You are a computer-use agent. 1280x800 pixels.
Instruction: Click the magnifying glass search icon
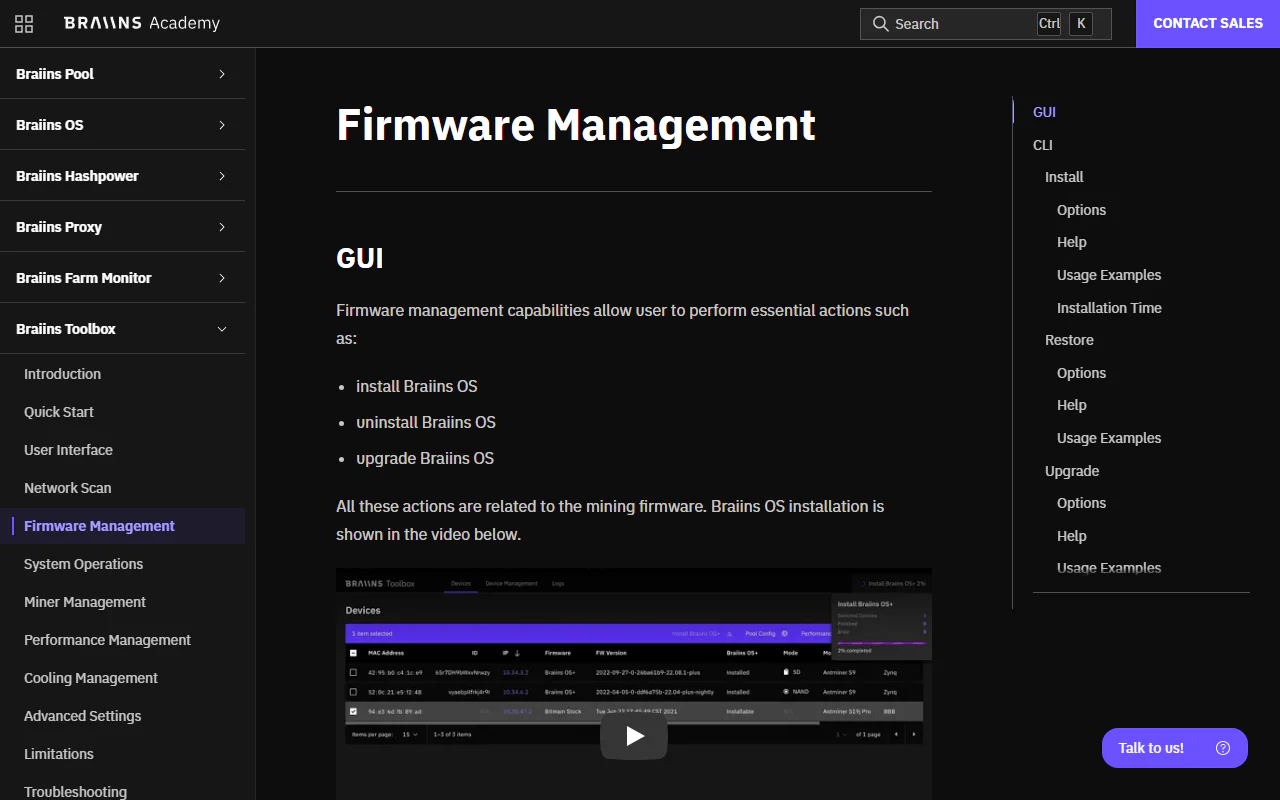pos(881,24)
